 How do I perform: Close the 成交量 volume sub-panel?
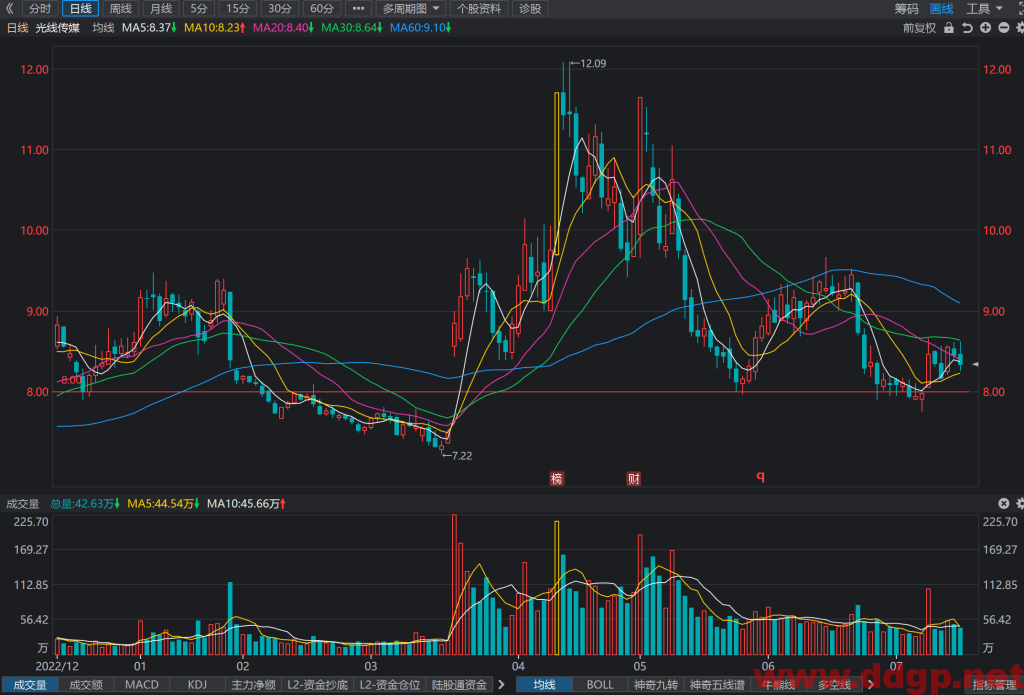pos(1004,503)
